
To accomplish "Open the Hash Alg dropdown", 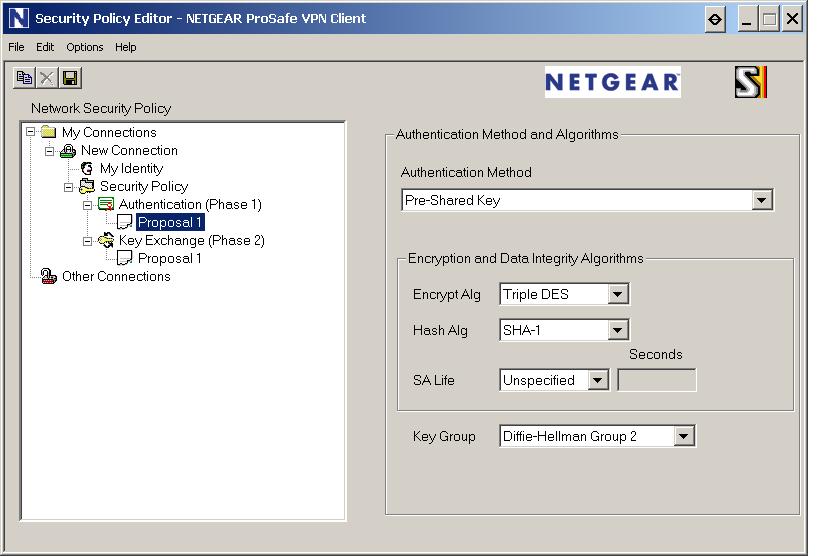I will point(618,330).
